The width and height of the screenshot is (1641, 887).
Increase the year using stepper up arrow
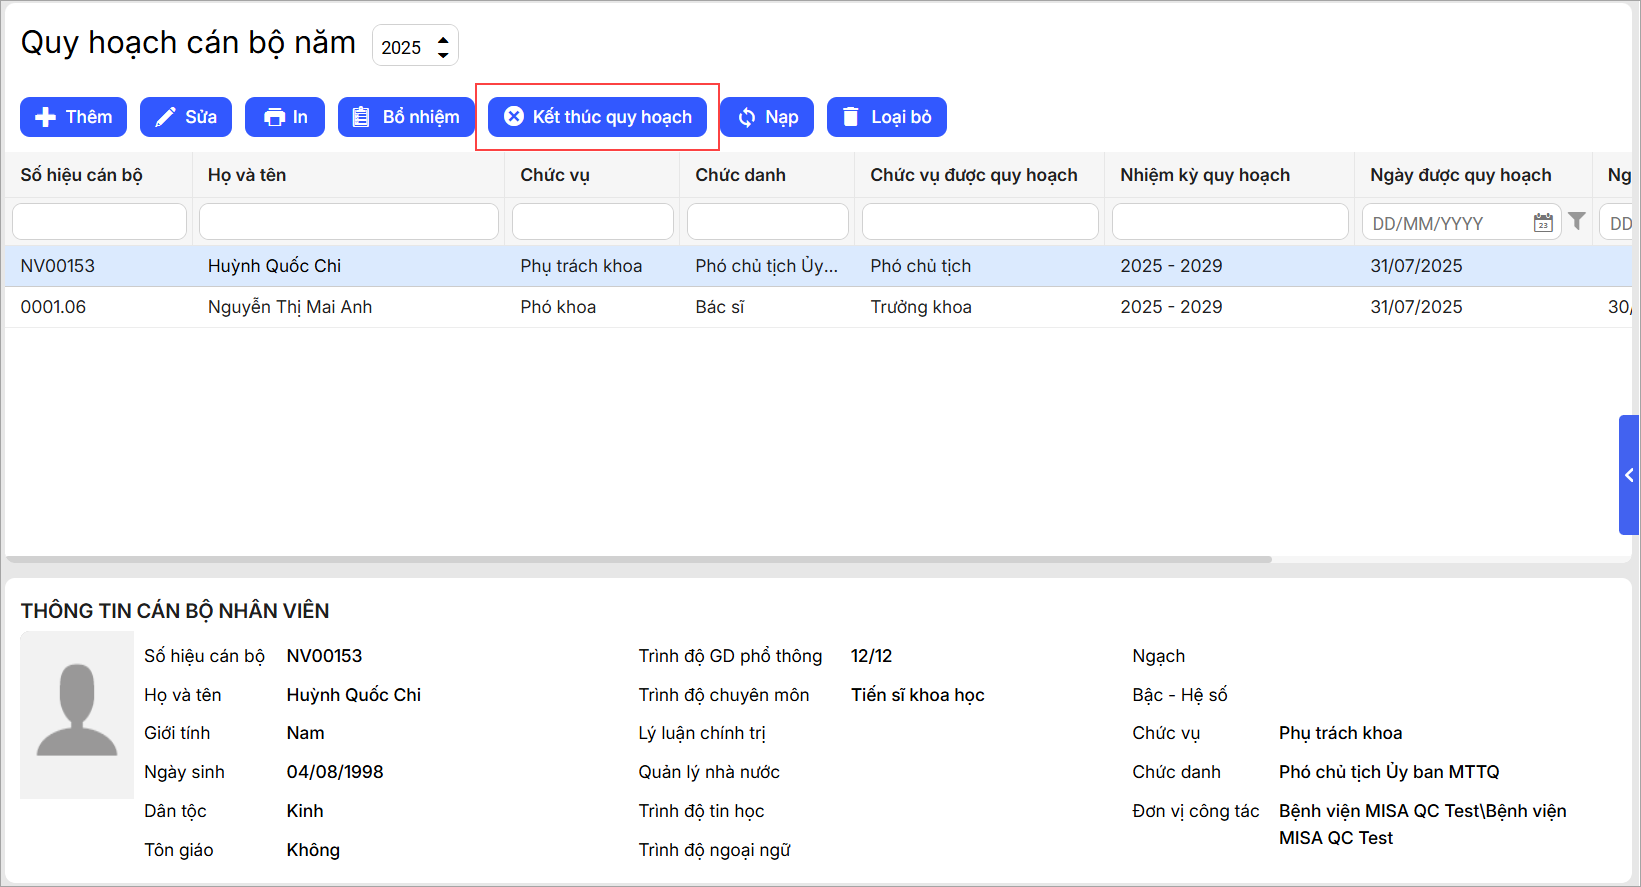(443, 39)
